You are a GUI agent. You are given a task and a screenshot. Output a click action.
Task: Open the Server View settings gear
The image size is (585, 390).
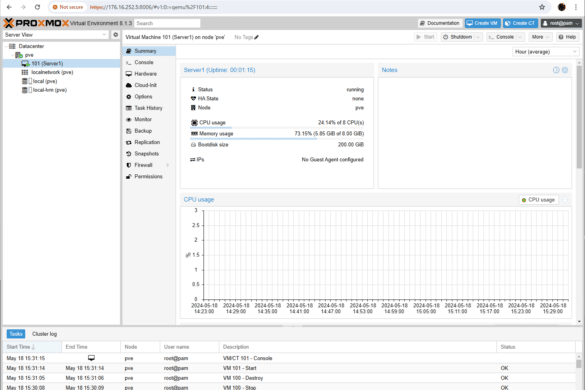click(x=116, y=35)
